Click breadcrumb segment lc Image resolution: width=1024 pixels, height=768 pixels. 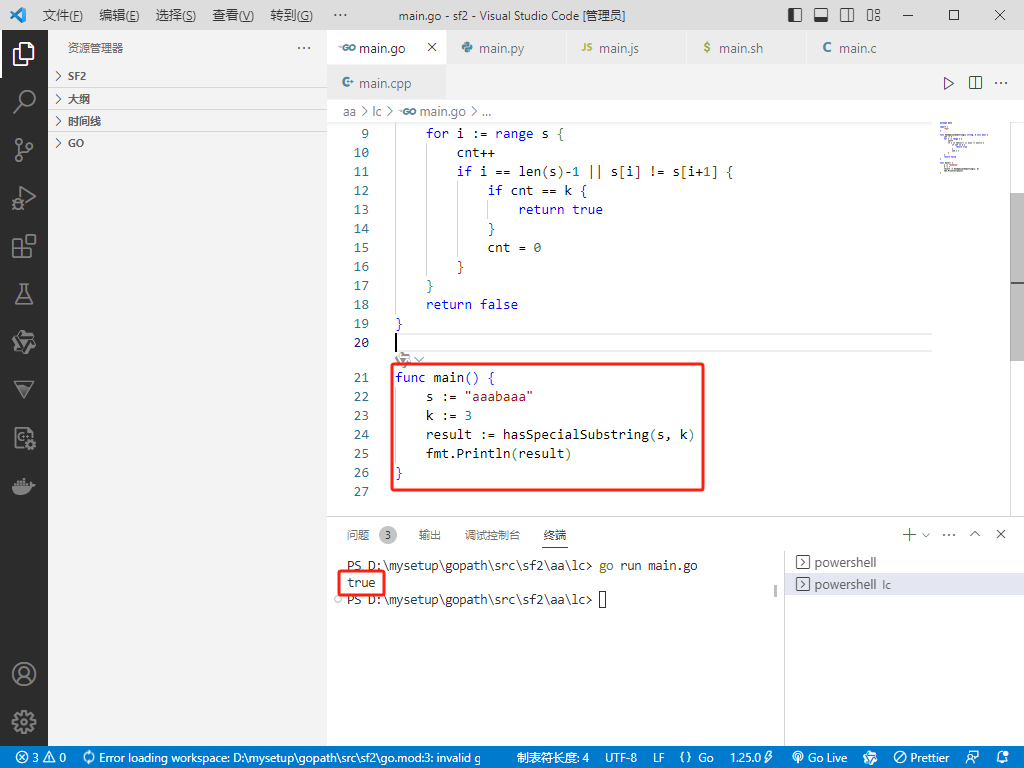(377, 112)
